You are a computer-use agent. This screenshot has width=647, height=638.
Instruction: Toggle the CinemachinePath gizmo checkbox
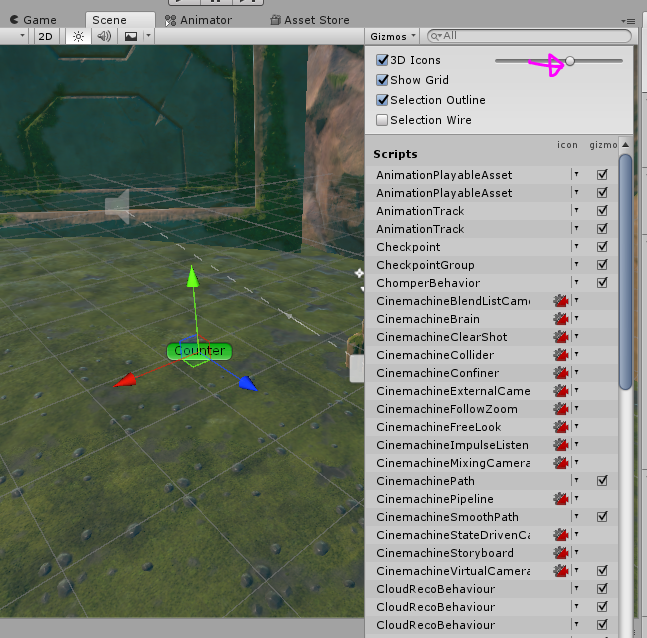(602, 480)
